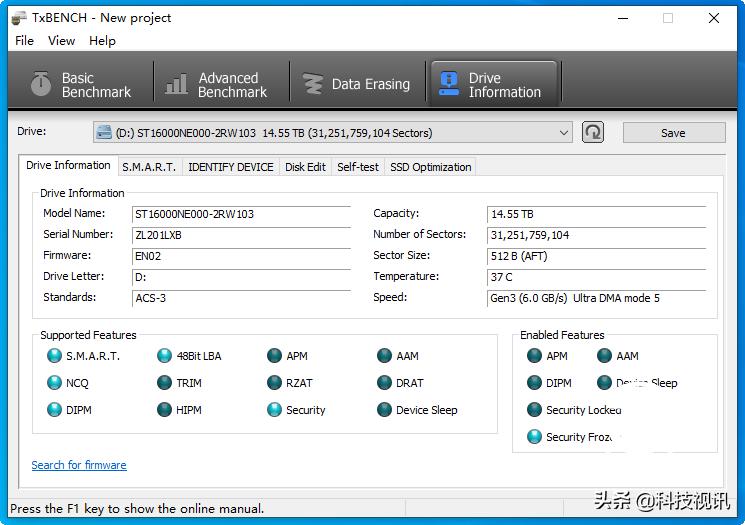Image resolution: width=745 pixels, height=525 pixels.
Task: Click the 48Bit LBA feature indicator
Action: pos(165,356)
